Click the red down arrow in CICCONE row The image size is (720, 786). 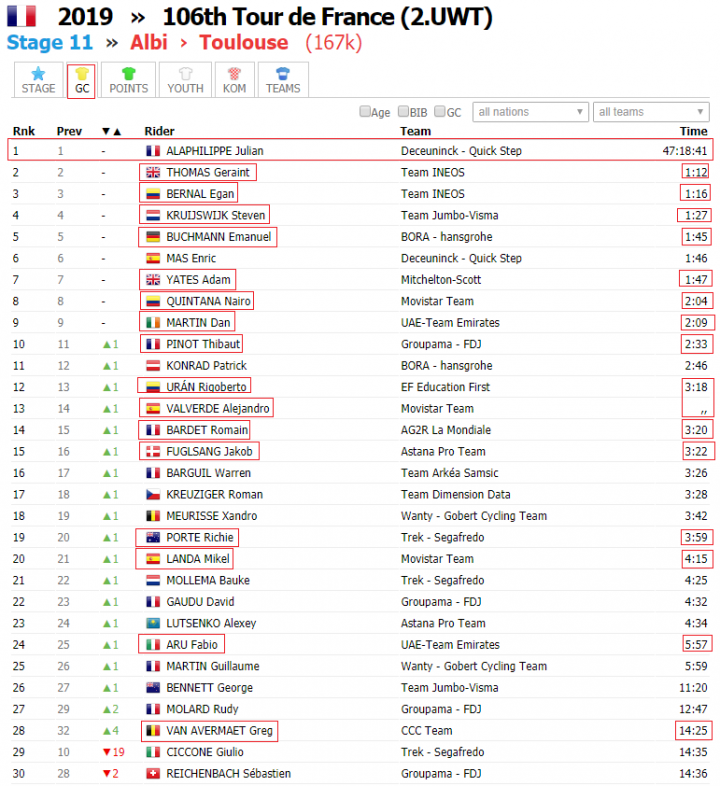[x=106, y=752]
